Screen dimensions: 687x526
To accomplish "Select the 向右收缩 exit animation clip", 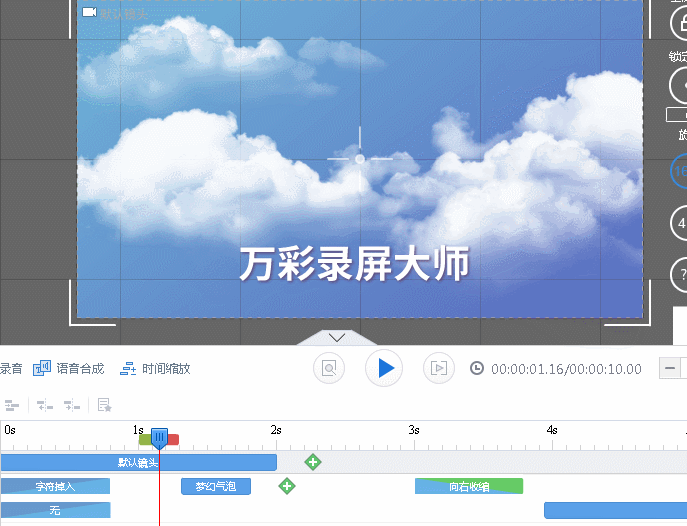I will (x=469, y=486).
